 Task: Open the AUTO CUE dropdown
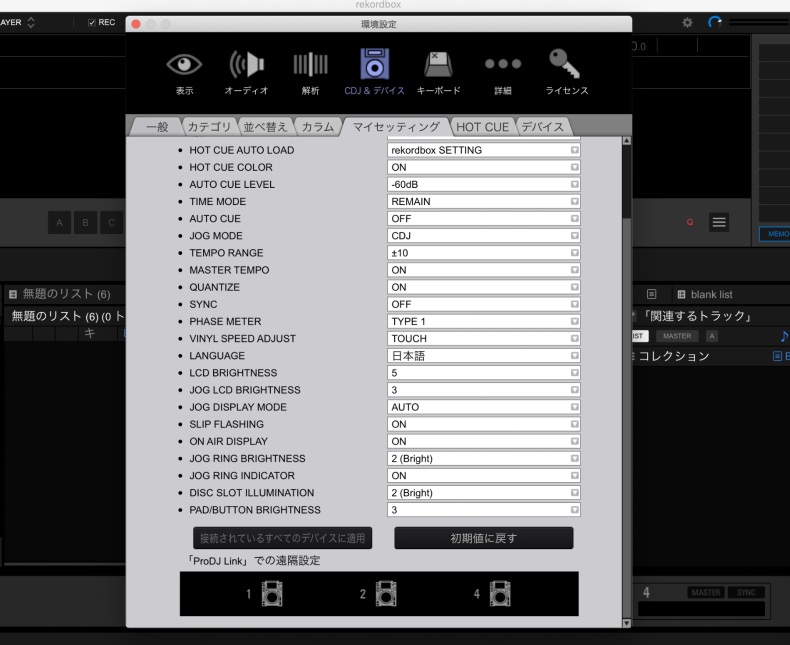click(x=484, y=219)
